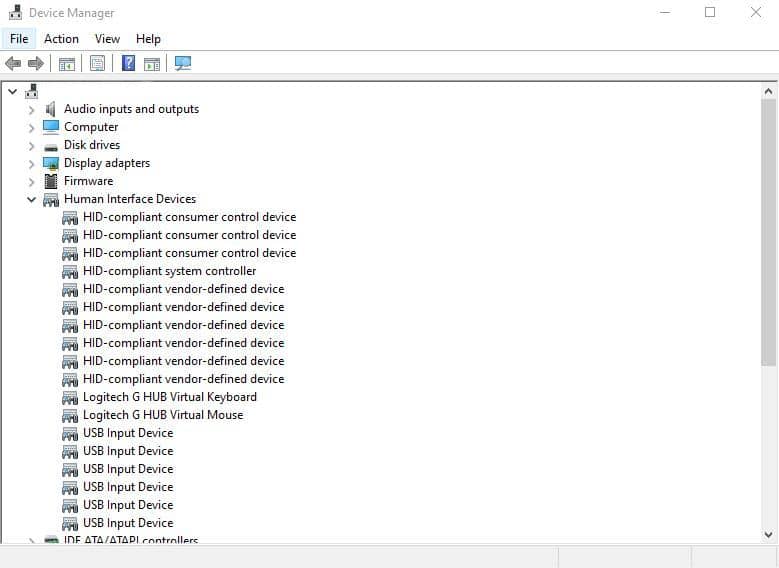This screenshot has width=779, height=568.
Task: Click the Forward arrow toolbar icon
Action: [x=36, y=64]
